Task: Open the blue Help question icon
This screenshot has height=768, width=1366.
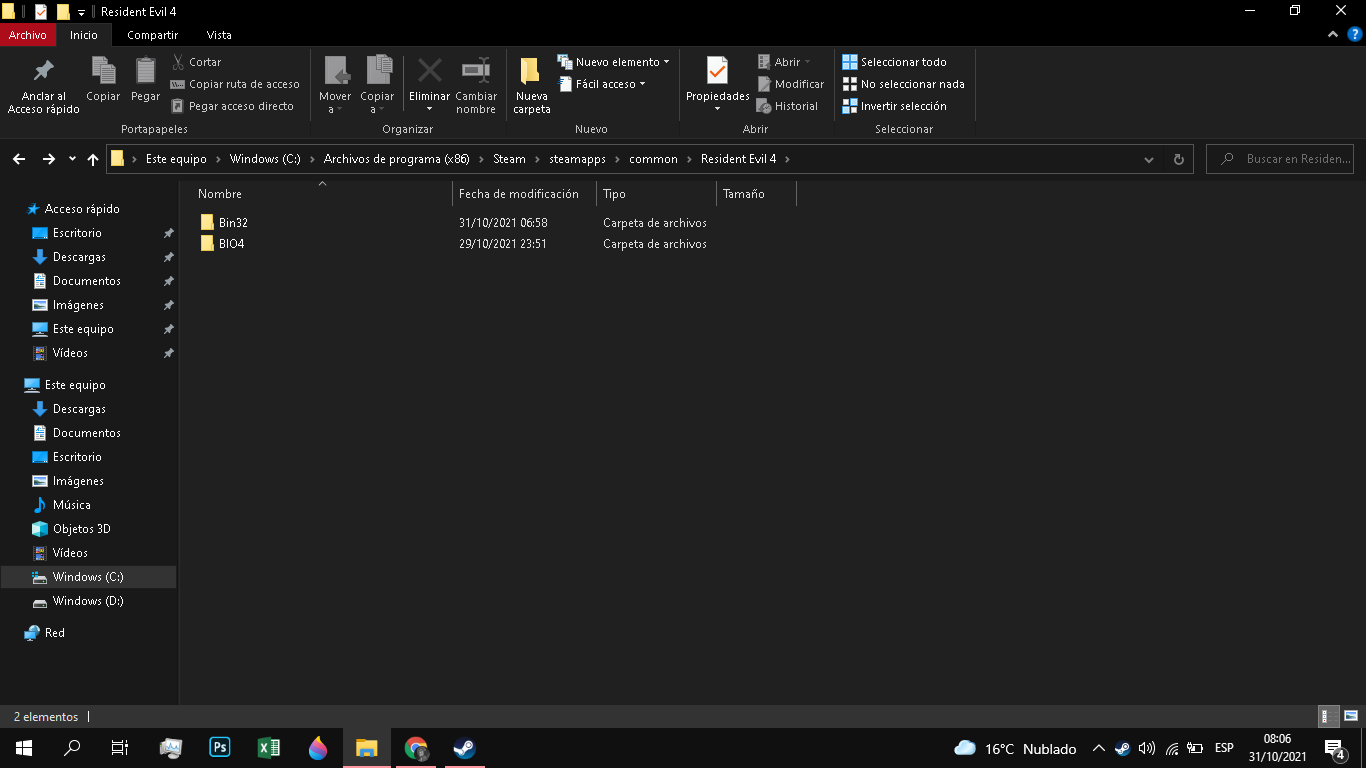Action: click(1355, 35)
